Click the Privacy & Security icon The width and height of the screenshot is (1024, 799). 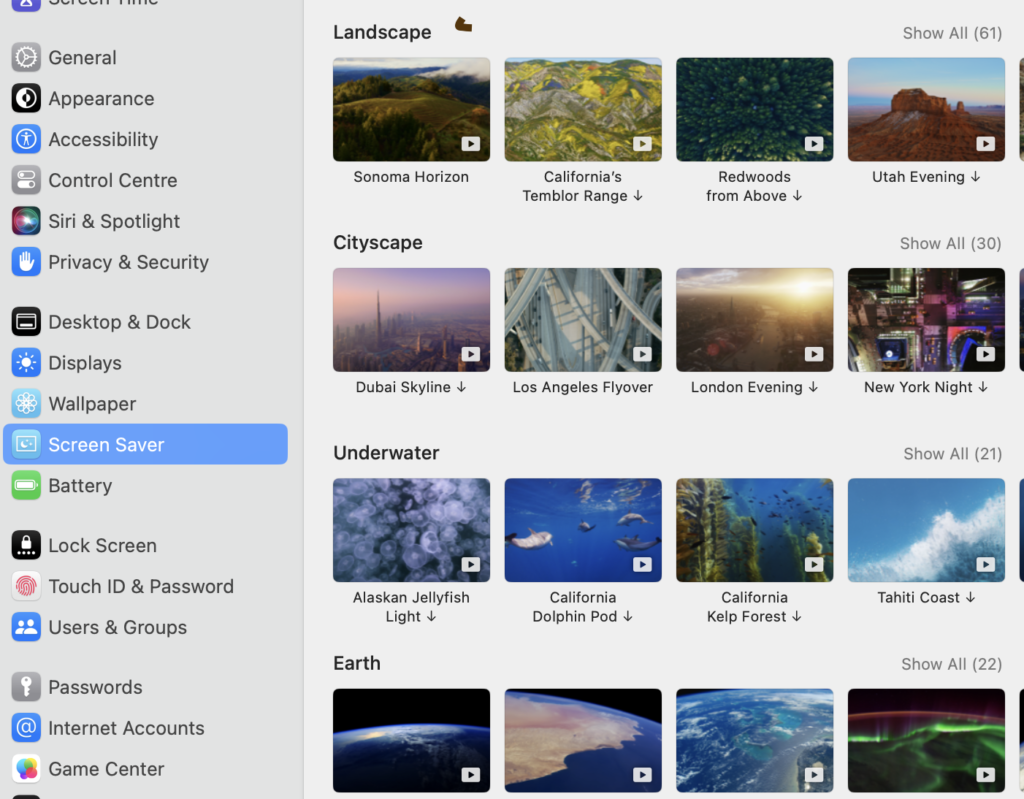click(25, 262)
